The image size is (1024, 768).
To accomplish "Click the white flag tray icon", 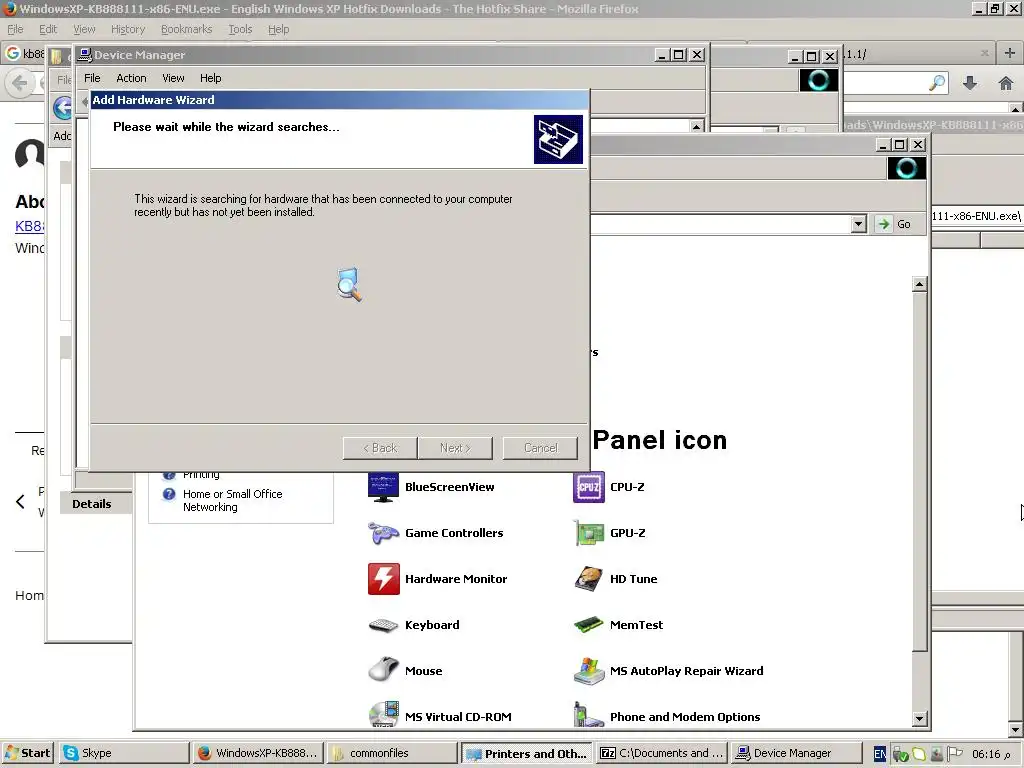I will [x=954, y=754].
